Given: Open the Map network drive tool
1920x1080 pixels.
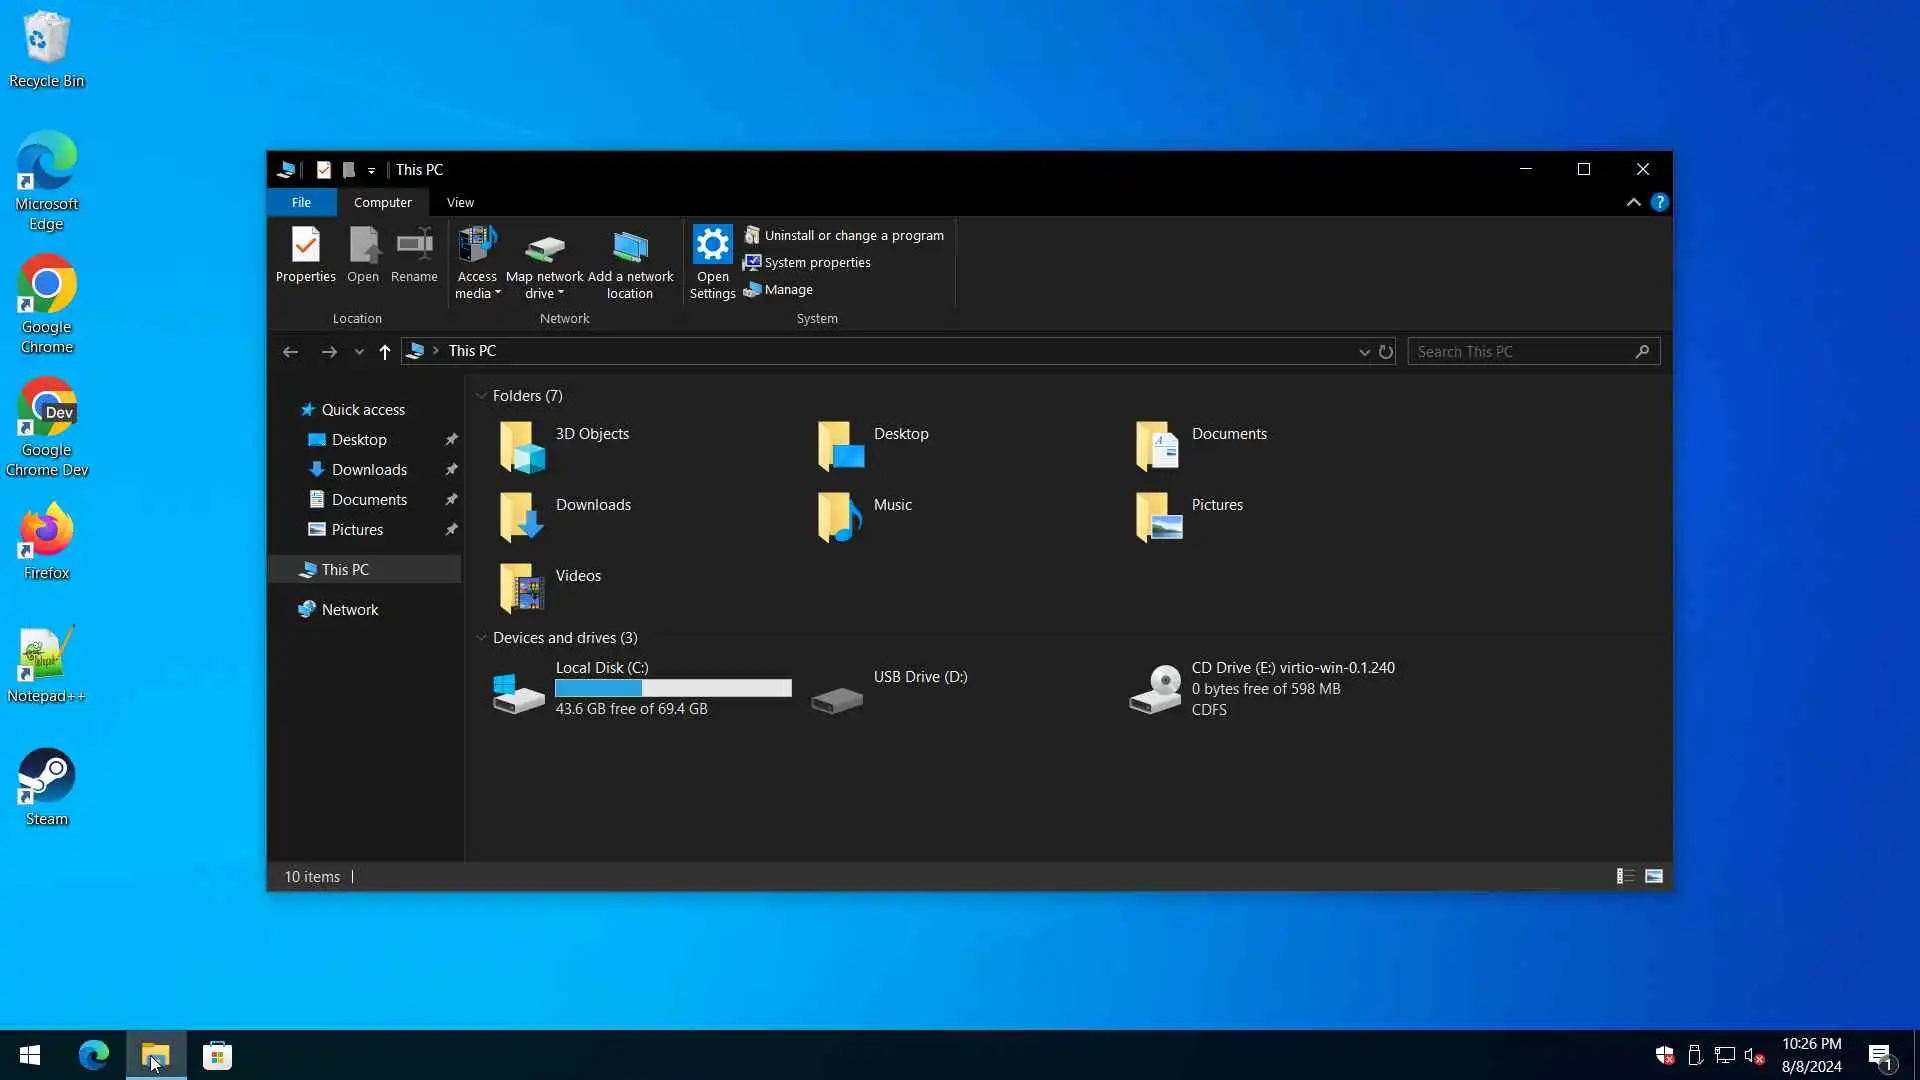Looking at the screenshot, I should [x=544, y=248].
